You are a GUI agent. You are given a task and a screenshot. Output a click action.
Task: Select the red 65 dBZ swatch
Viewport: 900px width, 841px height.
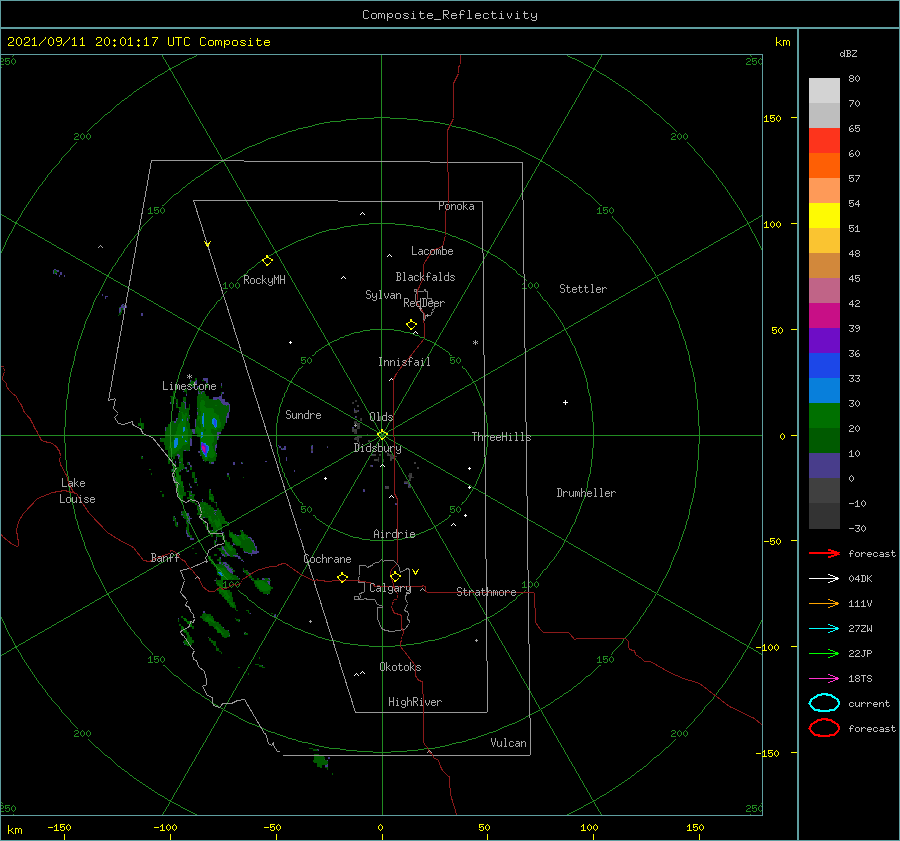pos(824,141)
